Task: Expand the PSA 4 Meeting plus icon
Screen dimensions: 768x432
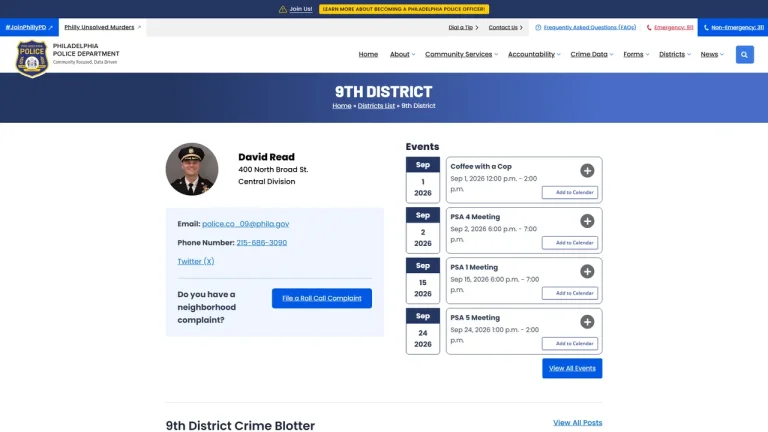Action: tap(587, 221)
